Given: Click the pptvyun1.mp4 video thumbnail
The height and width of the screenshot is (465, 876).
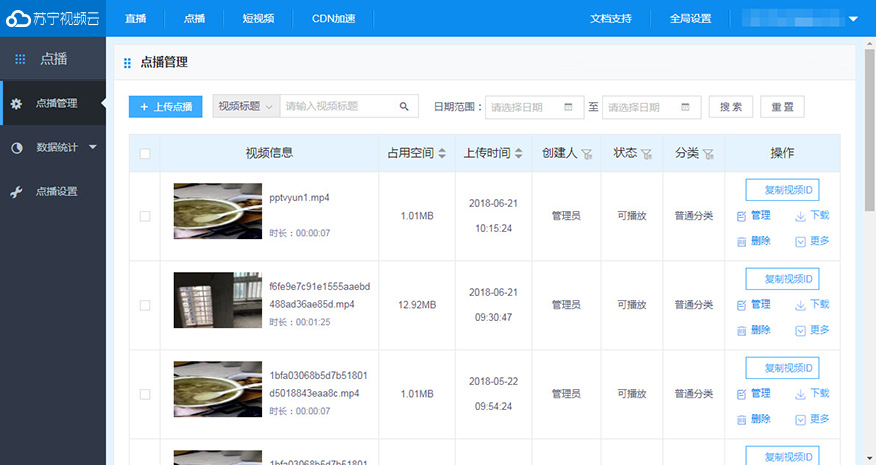Looking at the screenshot, I should click(x=218, y=211).
